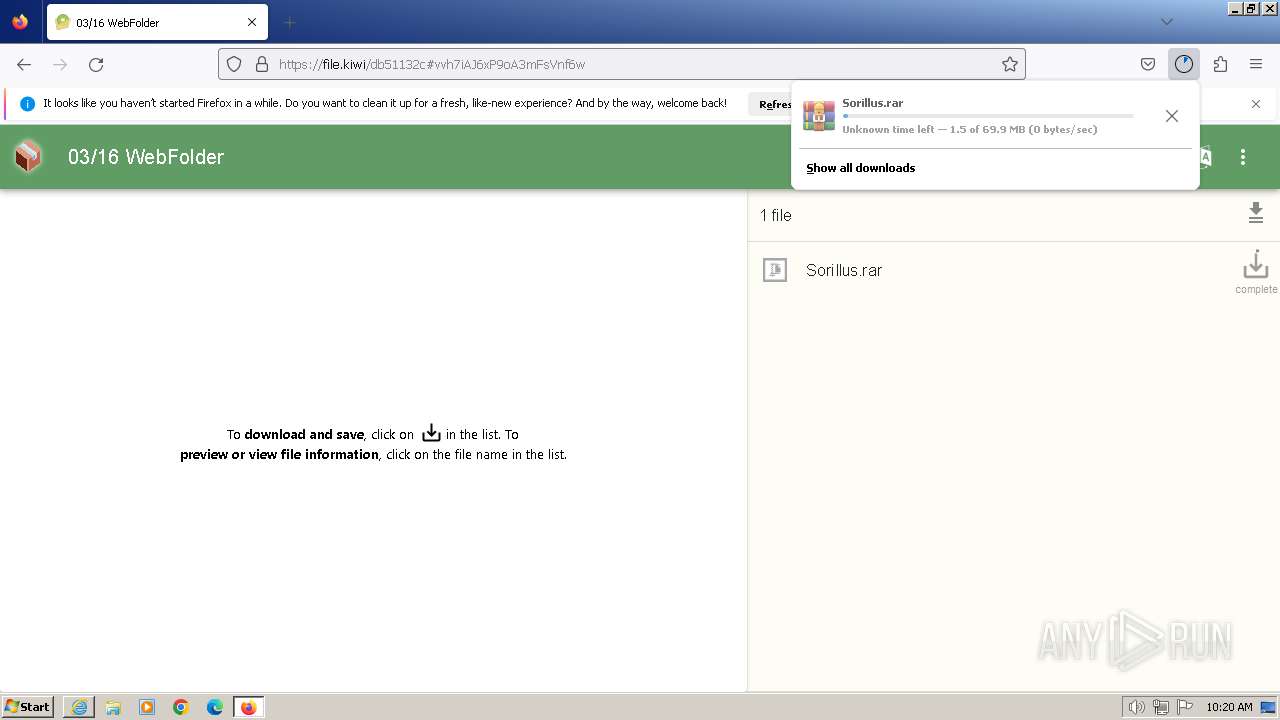Click the 03/16 WebFolder page title

[x=146, y=157]
